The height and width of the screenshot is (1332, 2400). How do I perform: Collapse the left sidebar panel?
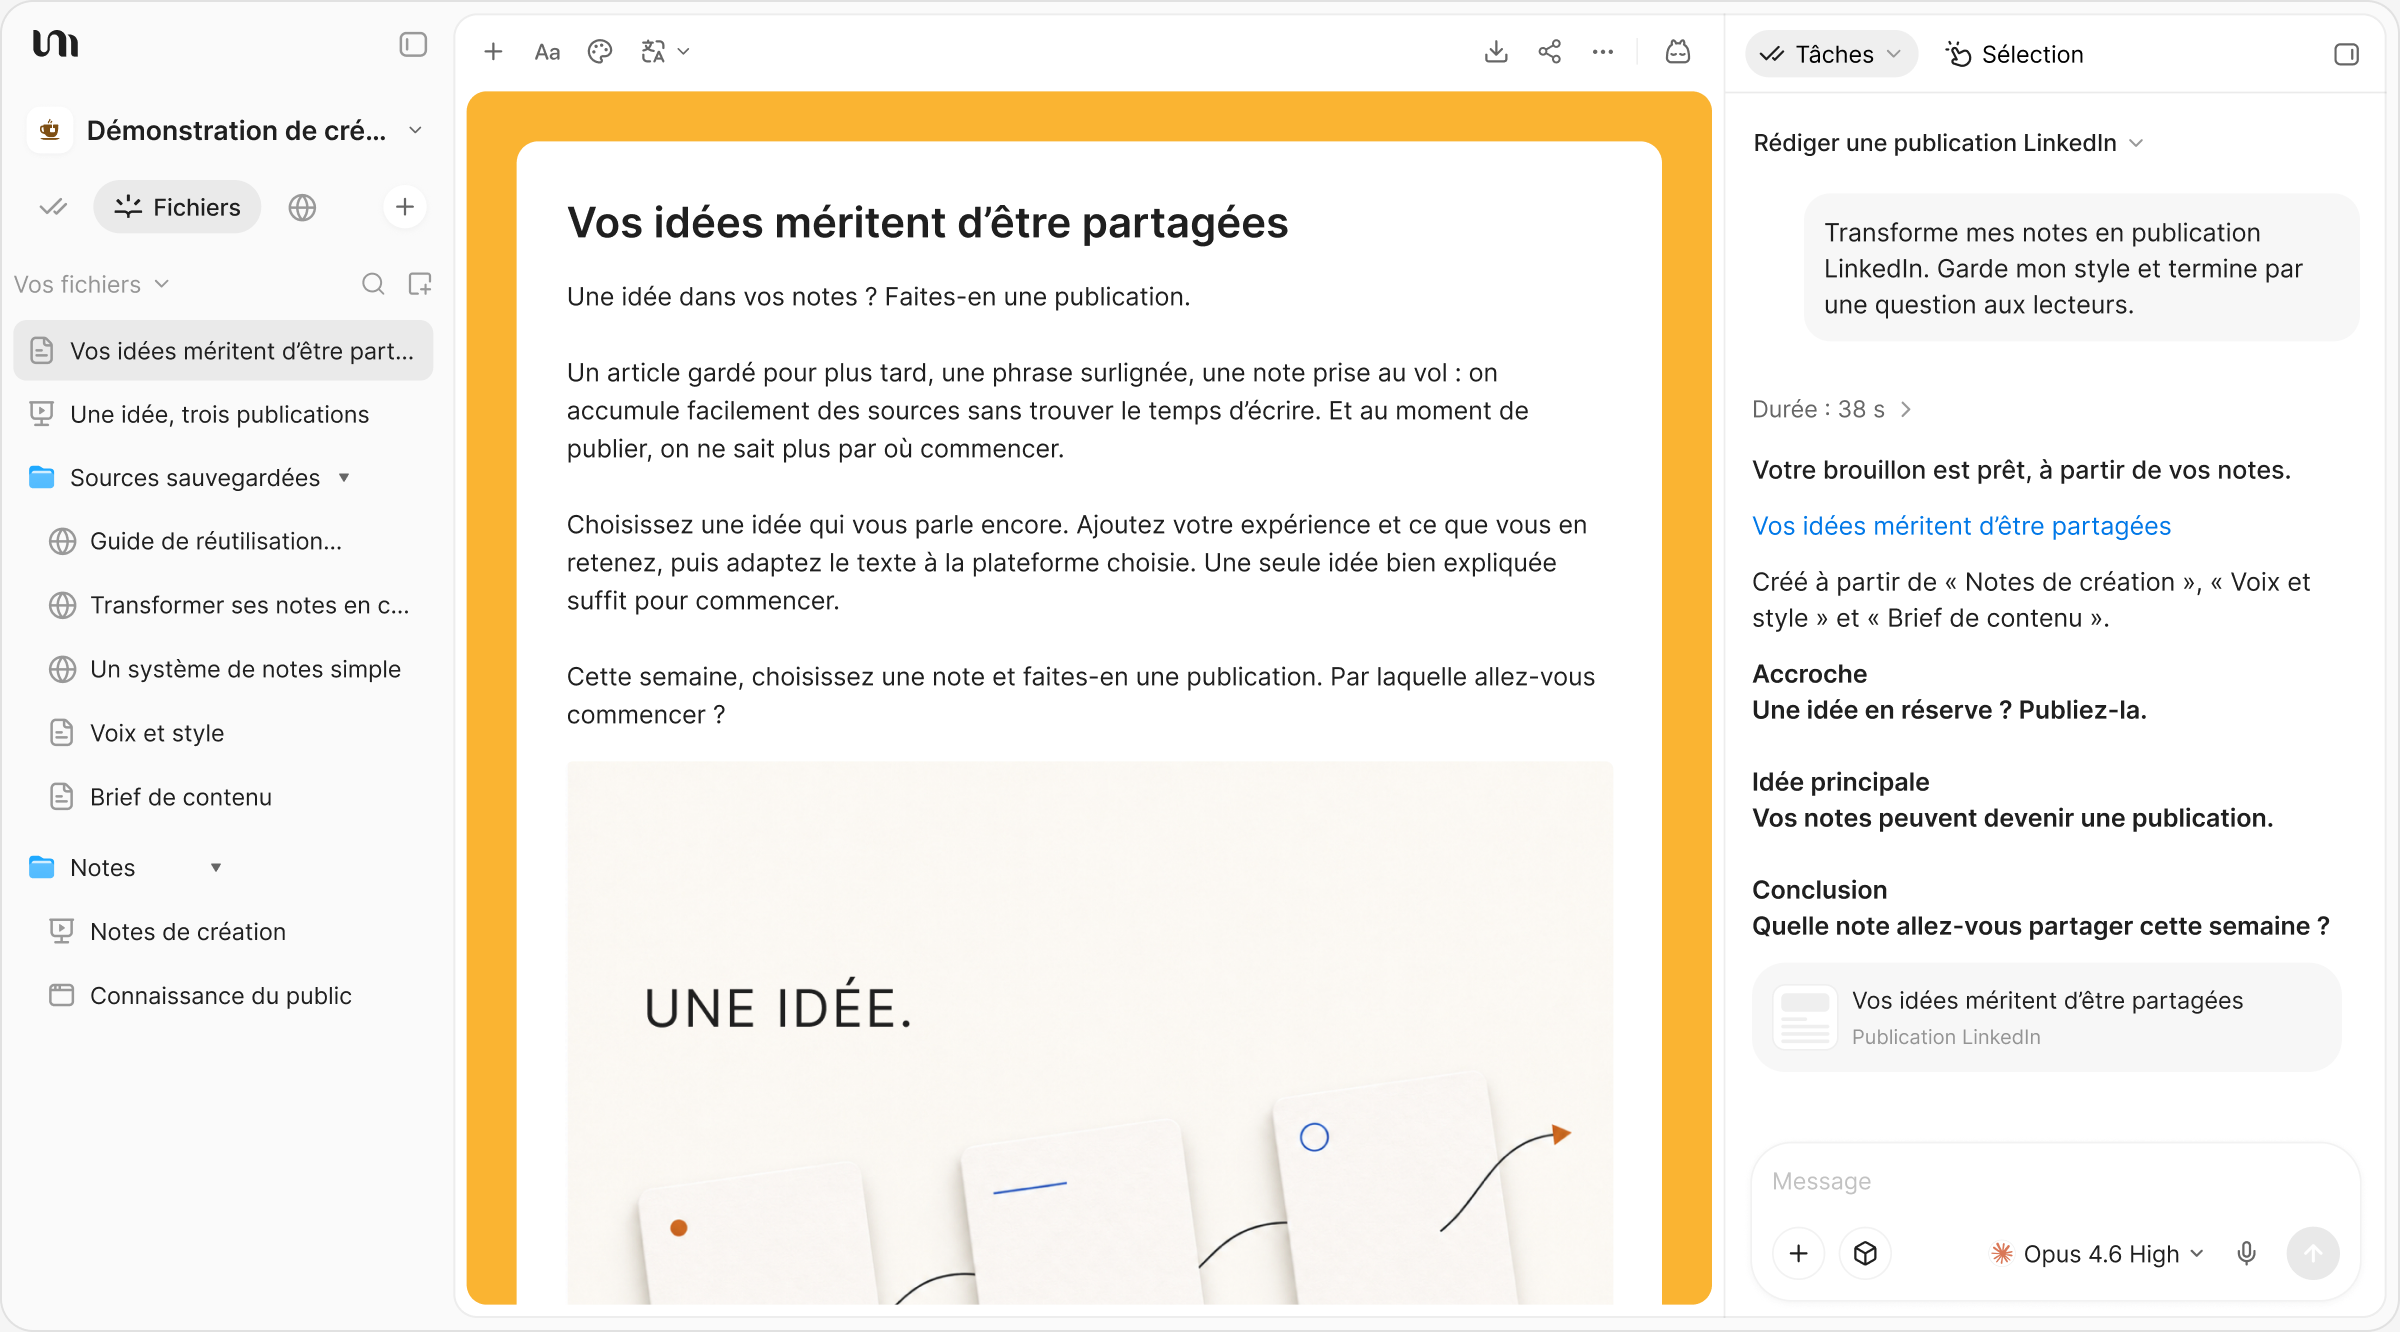tap(413, 45)
